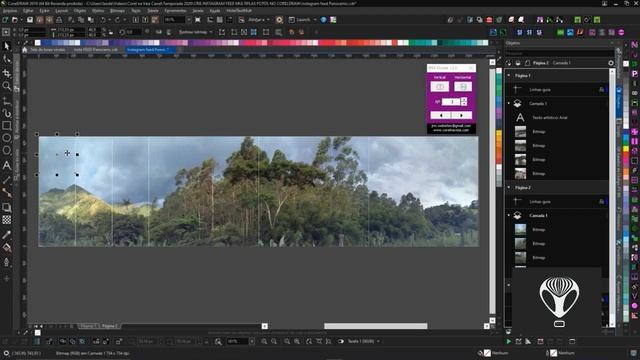This screenshot has width=640, height=360.
Task: Open the Objeto menu
Action: (x=80, y=11)
